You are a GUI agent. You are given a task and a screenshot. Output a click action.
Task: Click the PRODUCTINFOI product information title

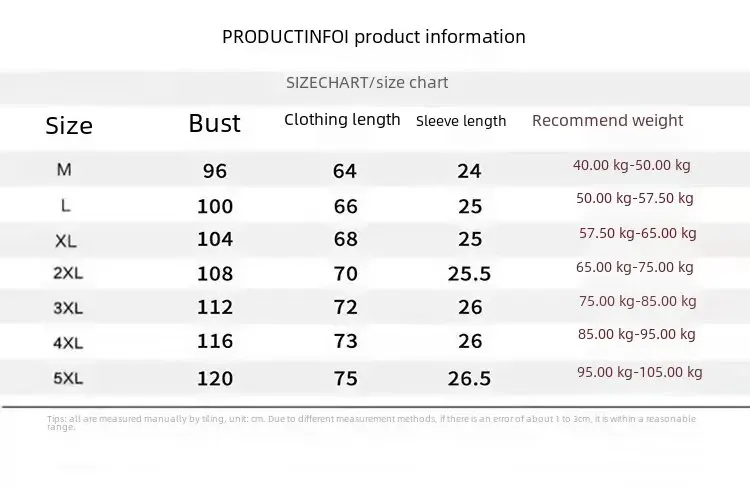tap(373, 37)
